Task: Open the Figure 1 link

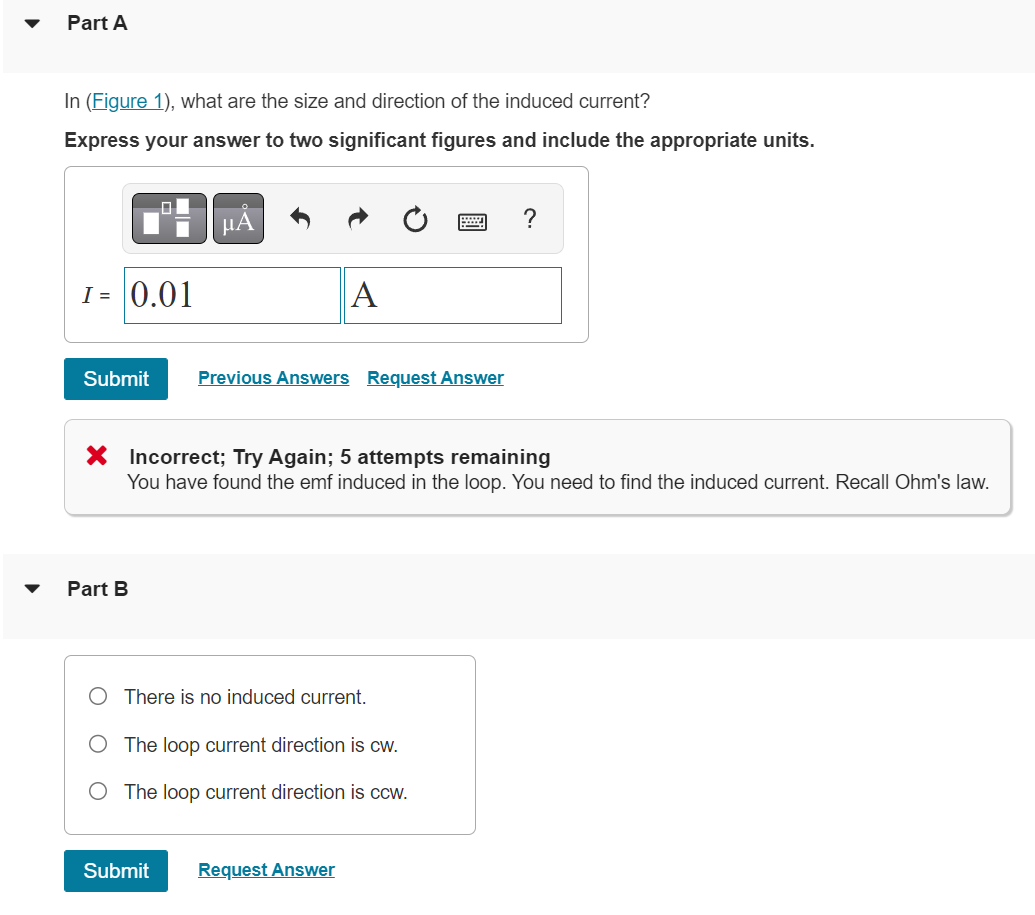Action: 127,100
